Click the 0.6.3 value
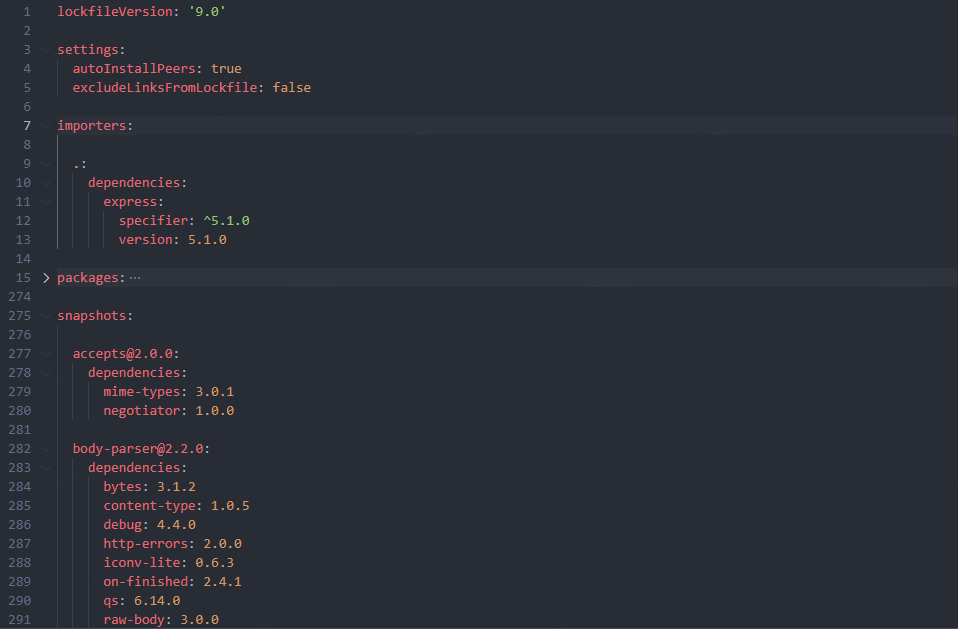The width and height of the screenshot is (958, 629). [x=214, y=562]
